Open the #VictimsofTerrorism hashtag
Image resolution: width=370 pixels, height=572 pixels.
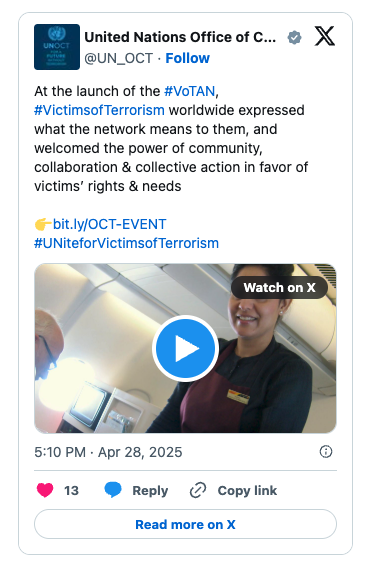[x=99, y=110]
